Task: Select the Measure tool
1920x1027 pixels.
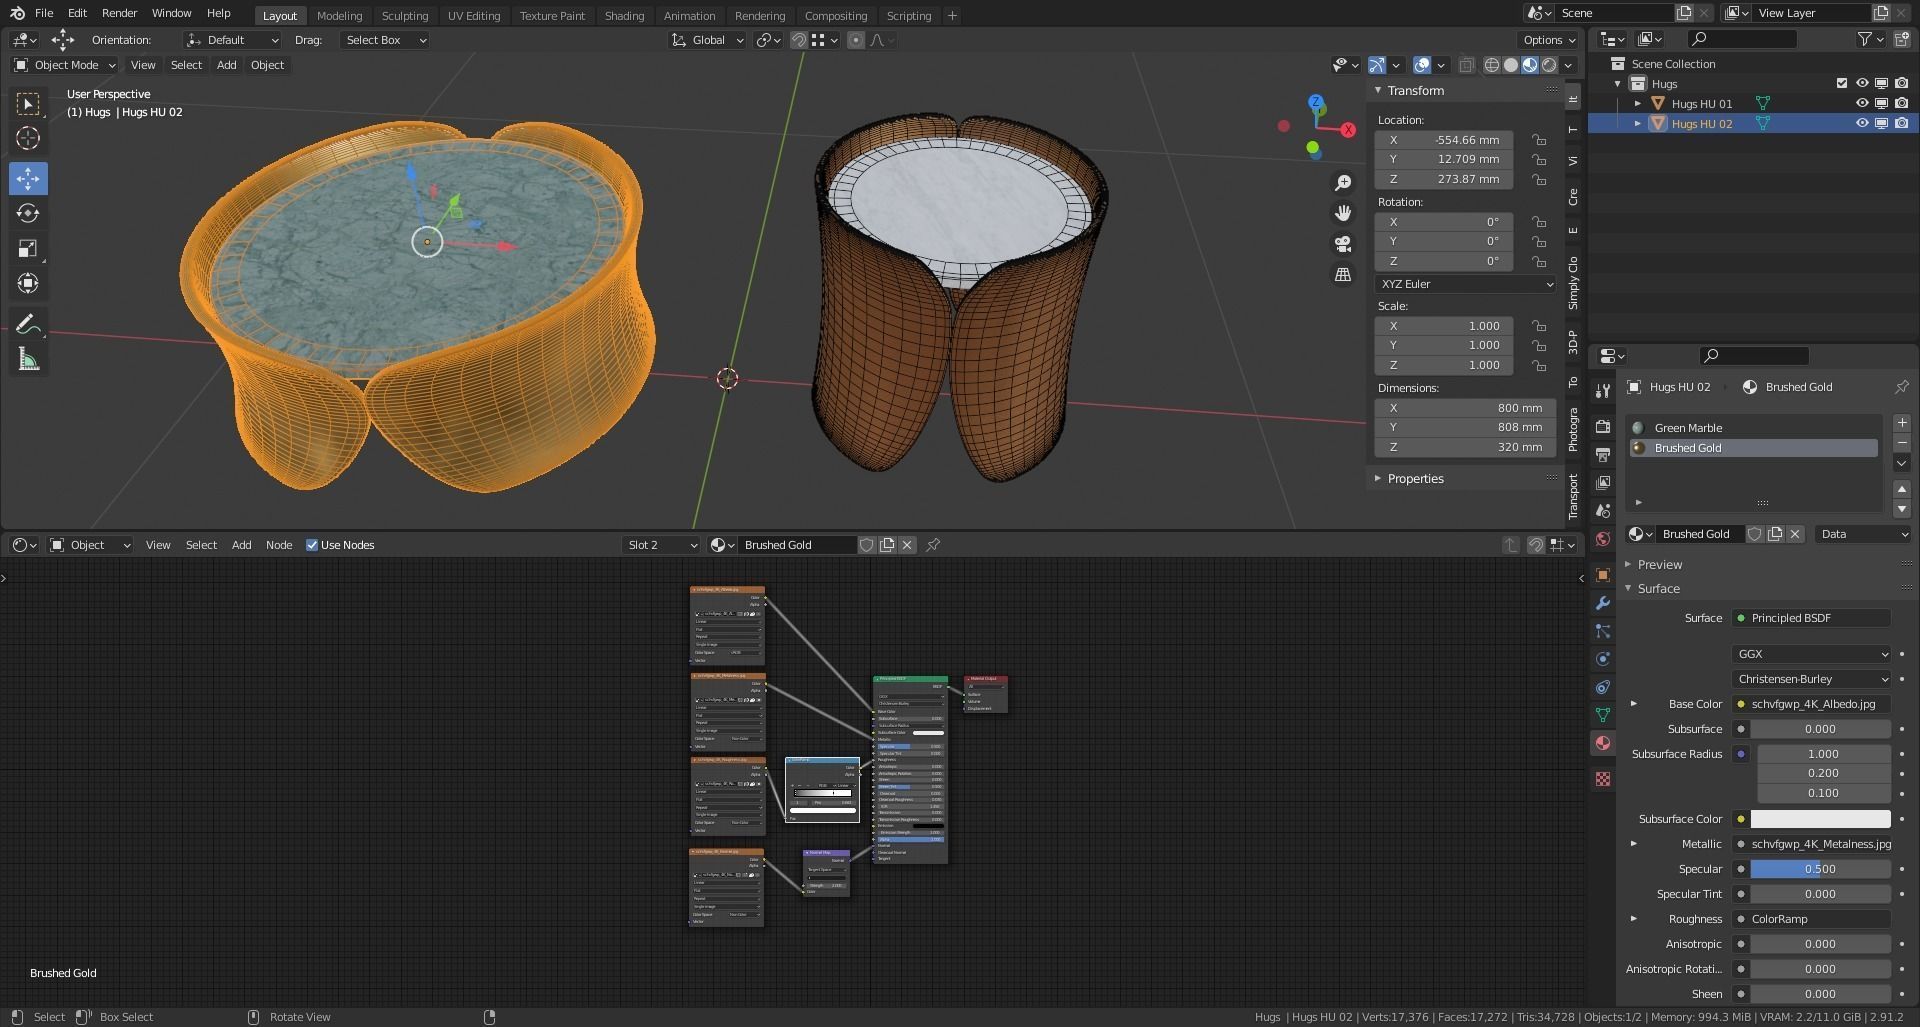Action: click(28, 359)
